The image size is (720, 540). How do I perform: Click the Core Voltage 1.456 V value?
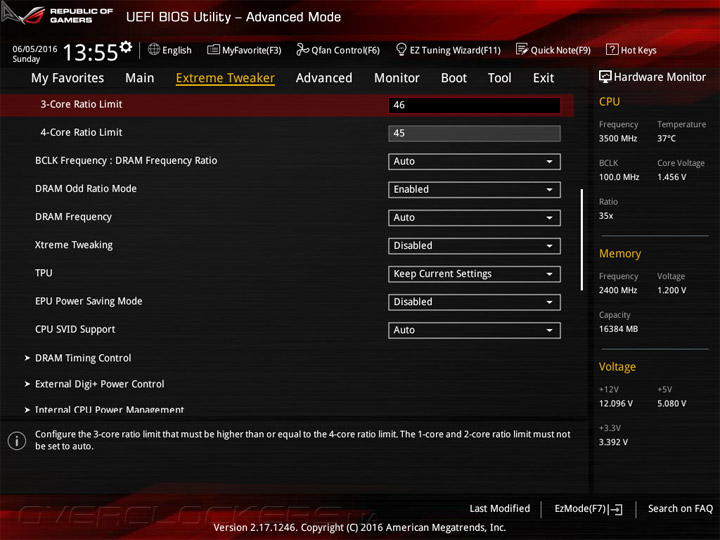672,177
